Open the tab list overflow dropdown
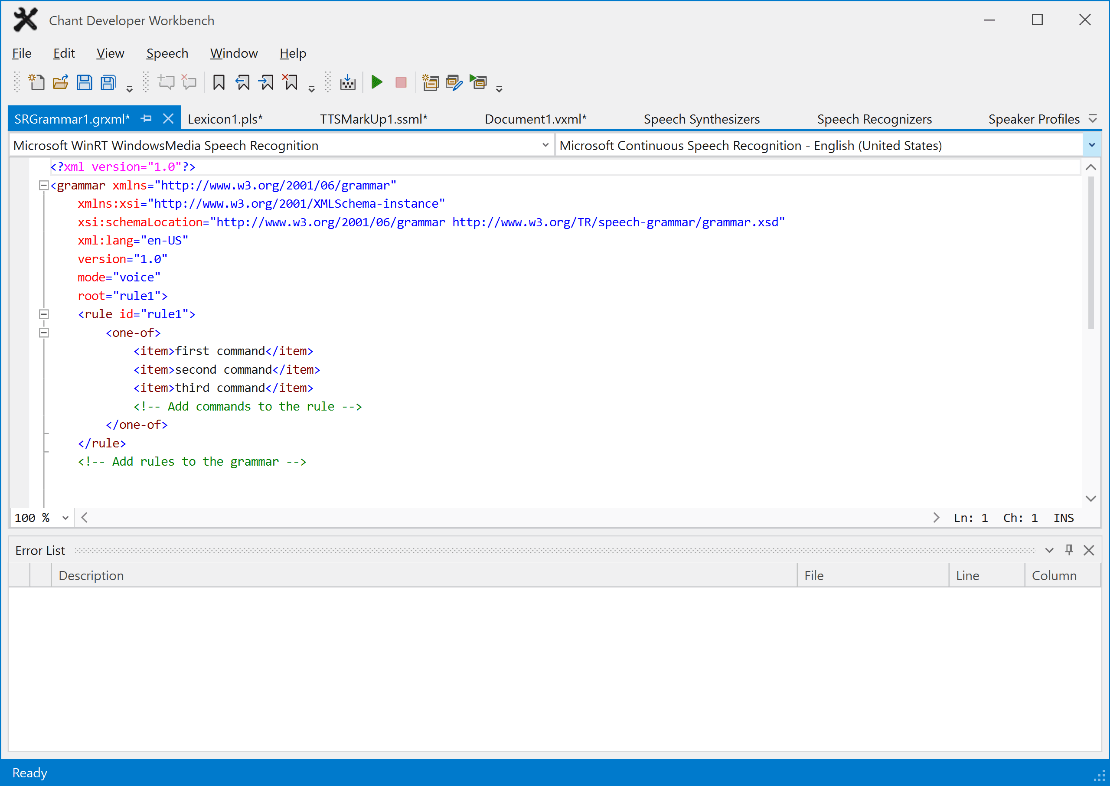This screenshot has height=786, width=1110. click(x=1092, y=119)
